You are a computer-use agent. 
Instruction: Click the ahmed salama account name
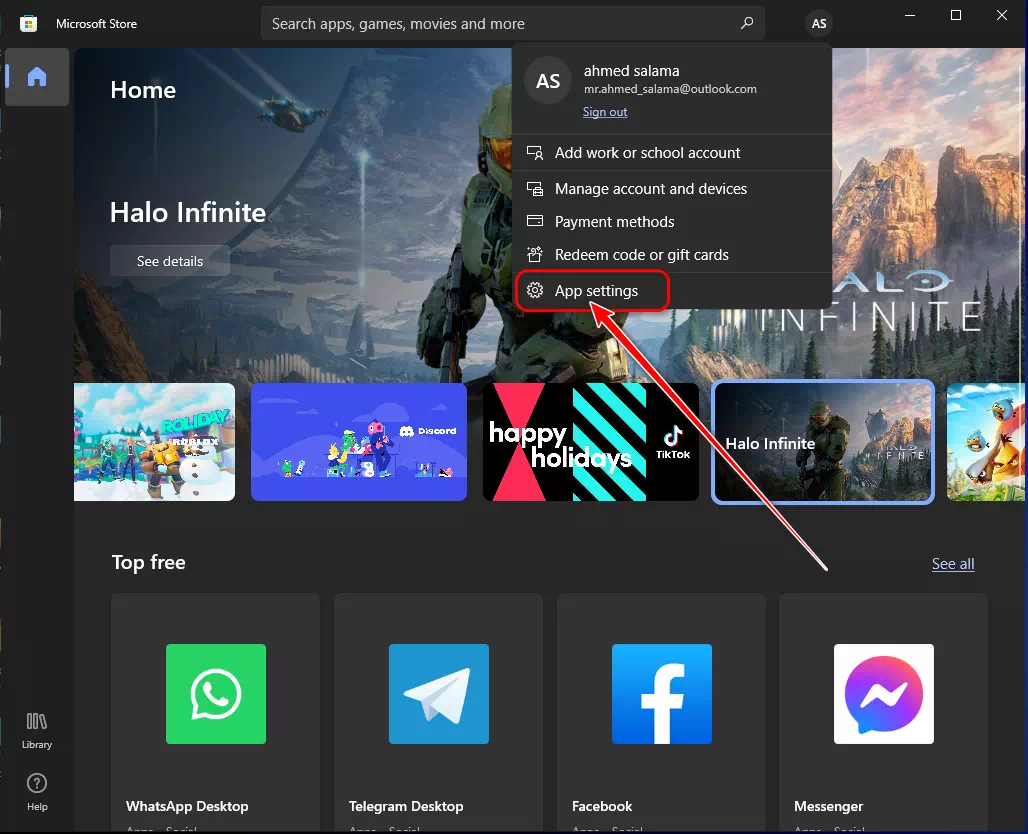[x=631, y=71]
